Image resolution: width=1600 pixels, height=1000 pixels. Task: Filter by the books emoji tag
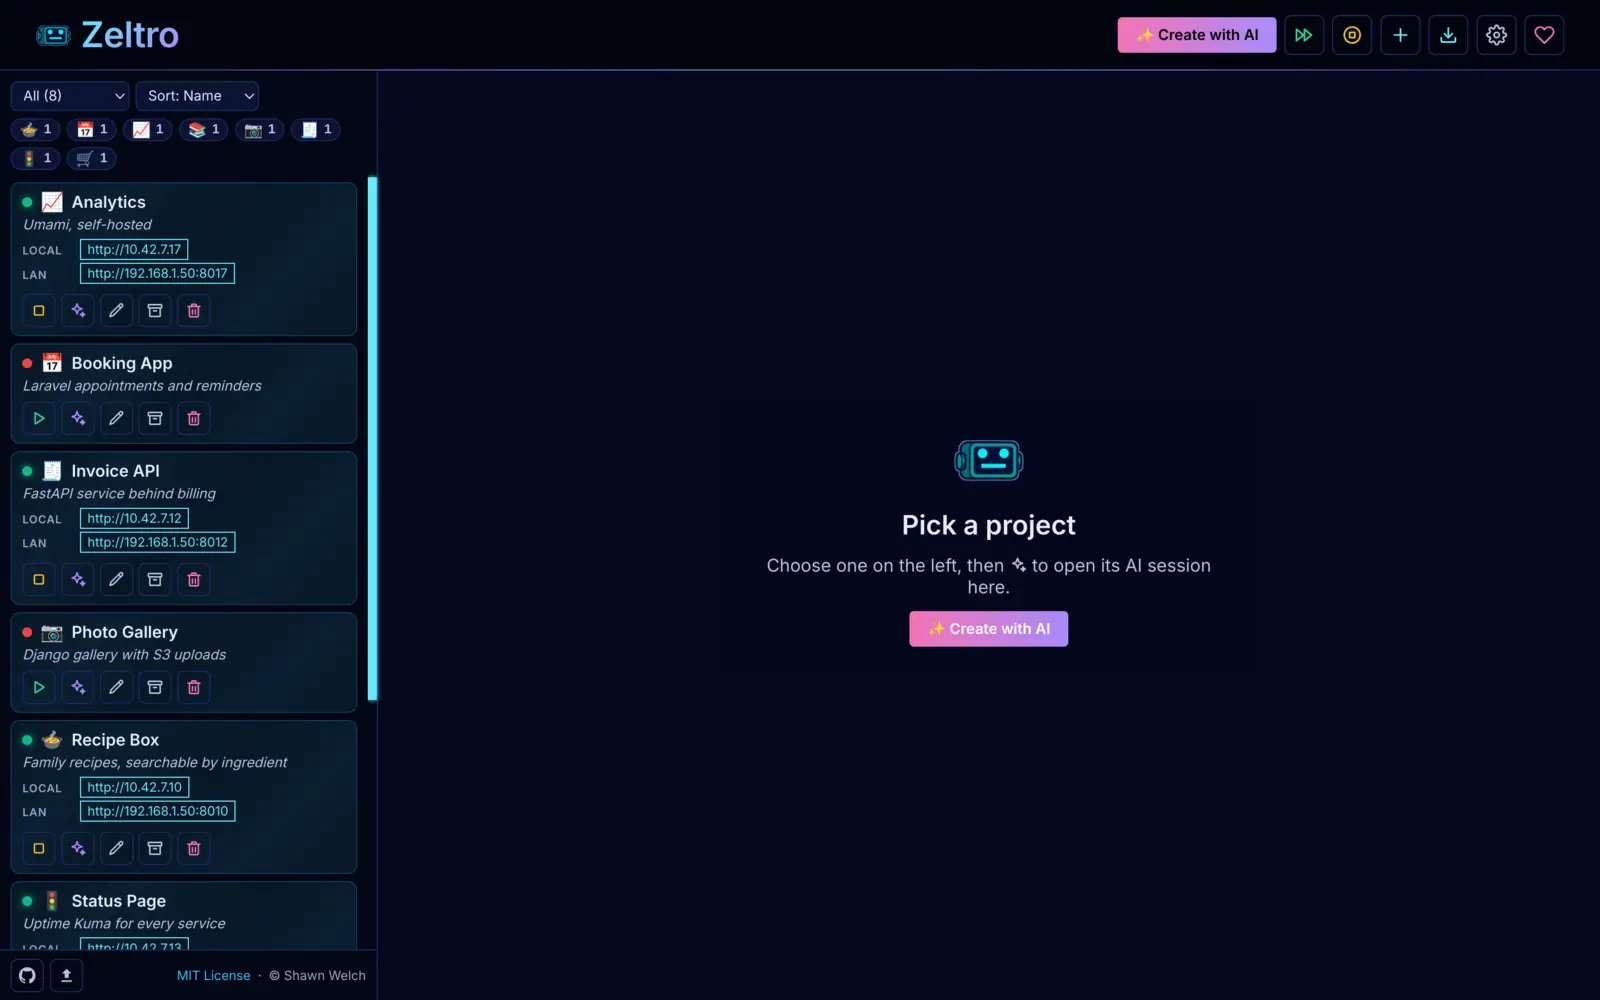coord(204,130)
